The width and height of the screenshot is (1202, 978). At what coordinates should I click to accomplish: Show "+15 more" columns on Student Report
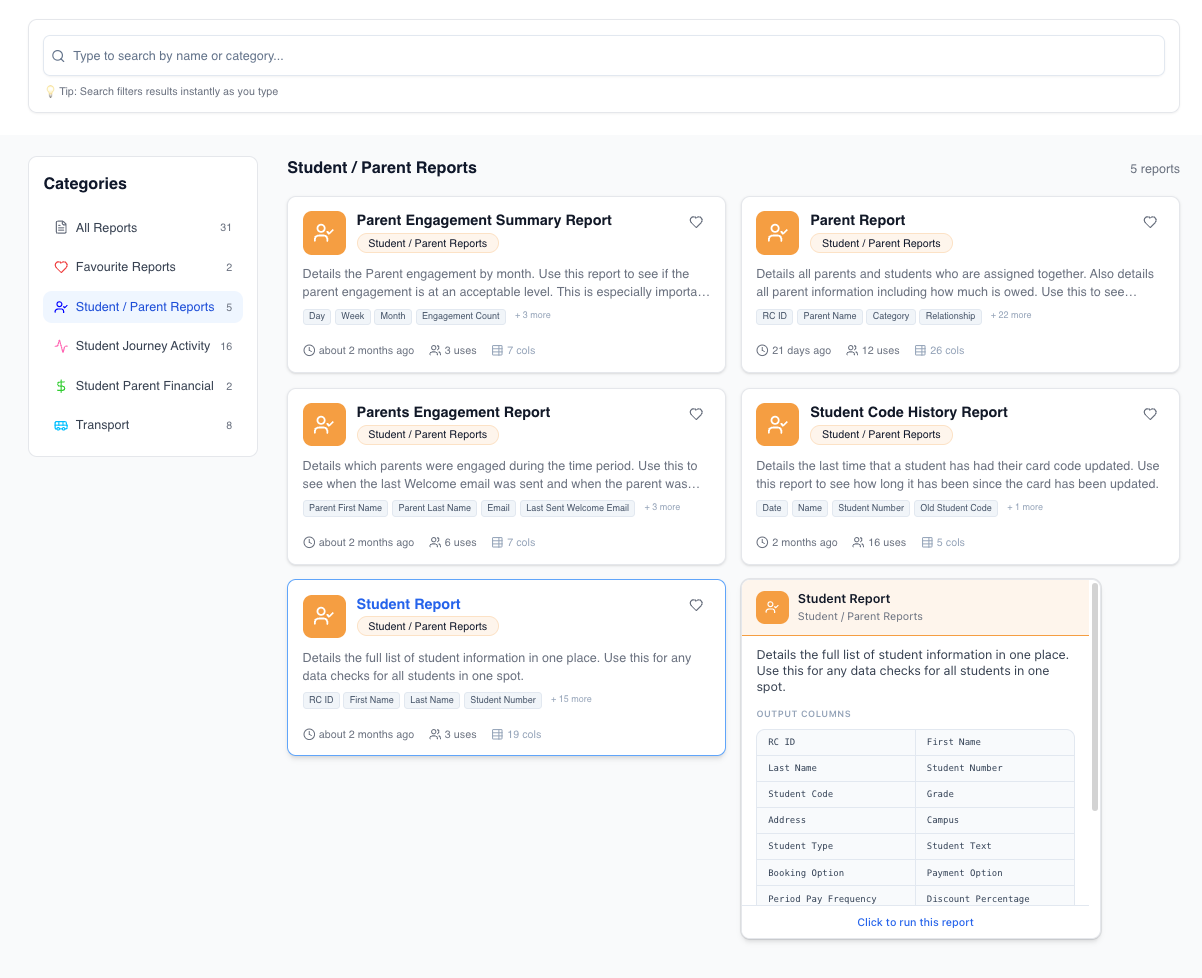point(570,699)
